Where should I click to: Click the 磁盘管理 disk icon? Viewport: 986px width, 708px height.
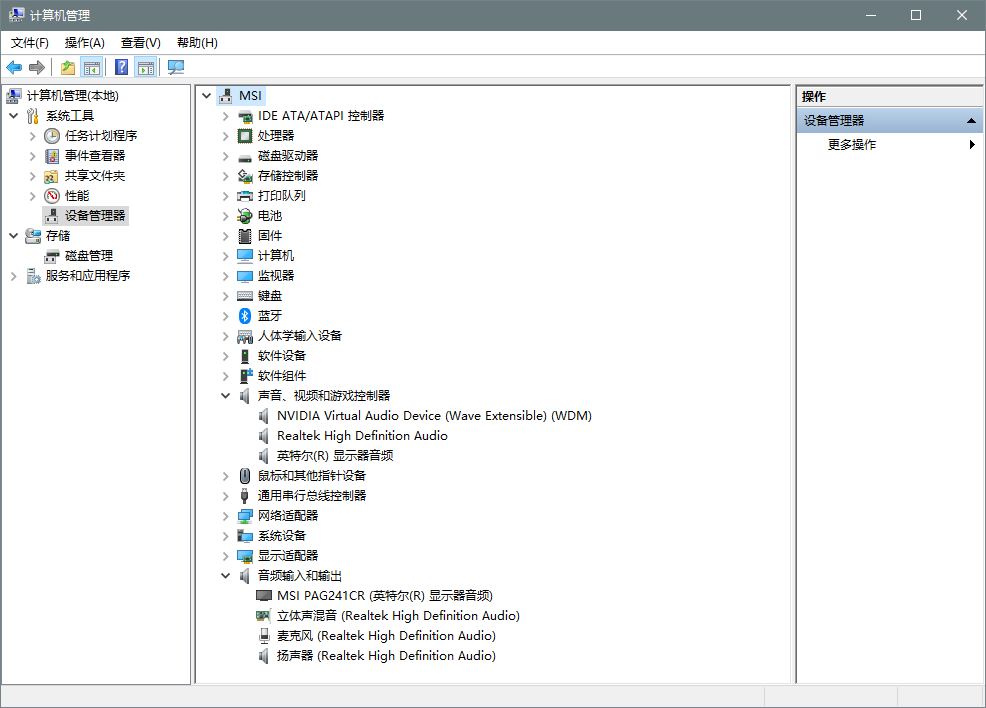pos(52,256)
